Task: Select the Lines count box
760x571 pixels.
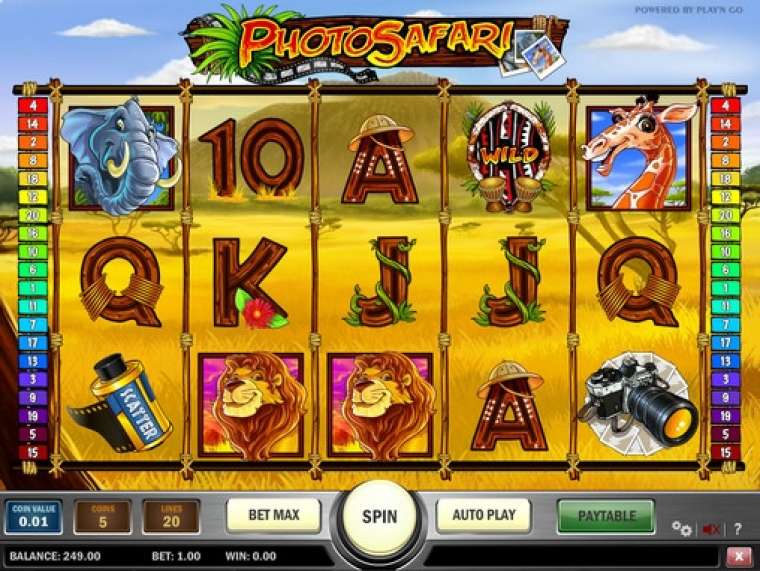Action: (171, 517)
